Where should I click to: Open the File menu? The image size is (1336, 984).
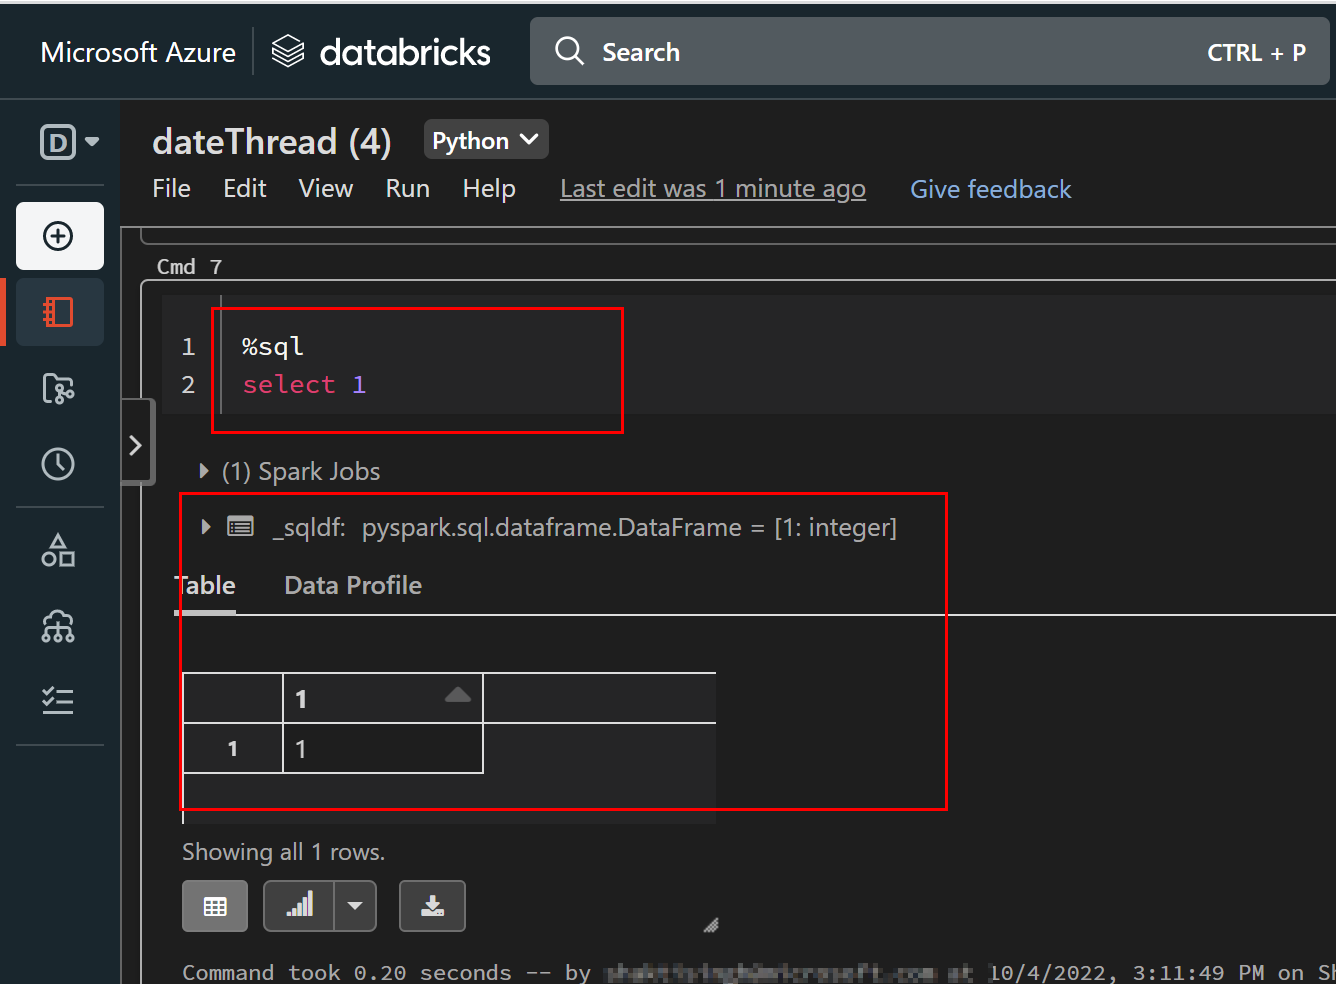pyautogui.click(x=171, y=188)
